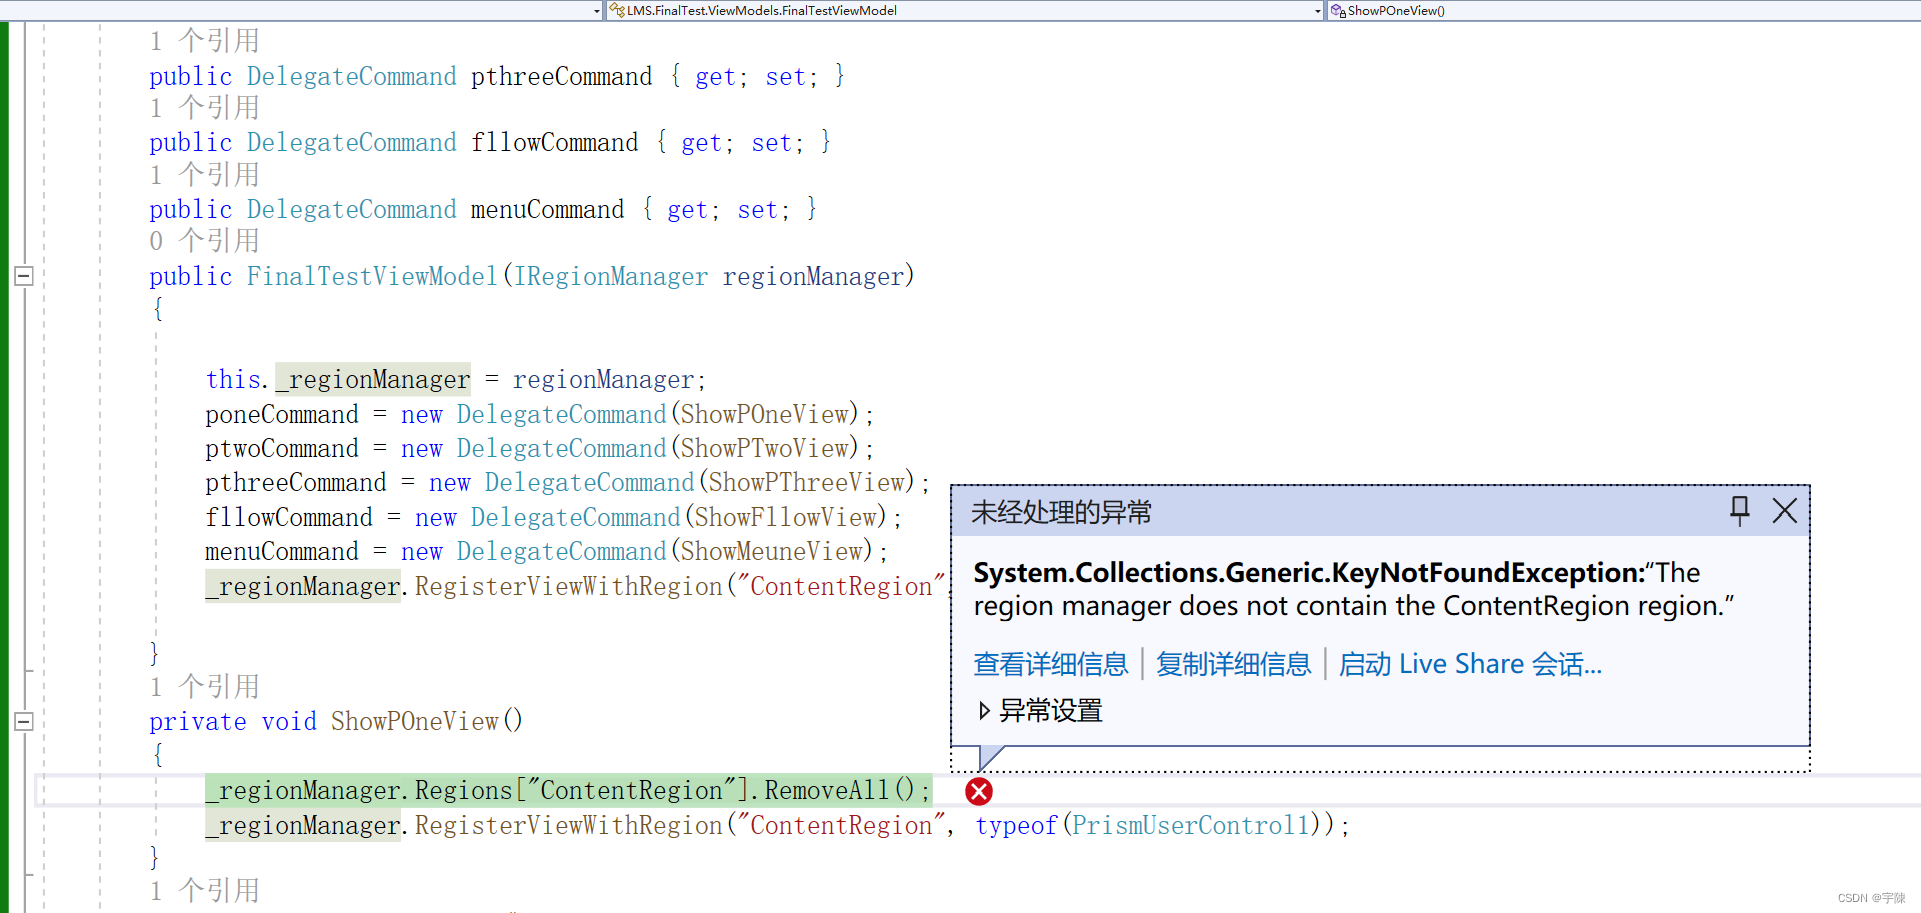Expand 异常设置 section
The height and width of the screenshot is (913, 1921).
point(1040,711)
